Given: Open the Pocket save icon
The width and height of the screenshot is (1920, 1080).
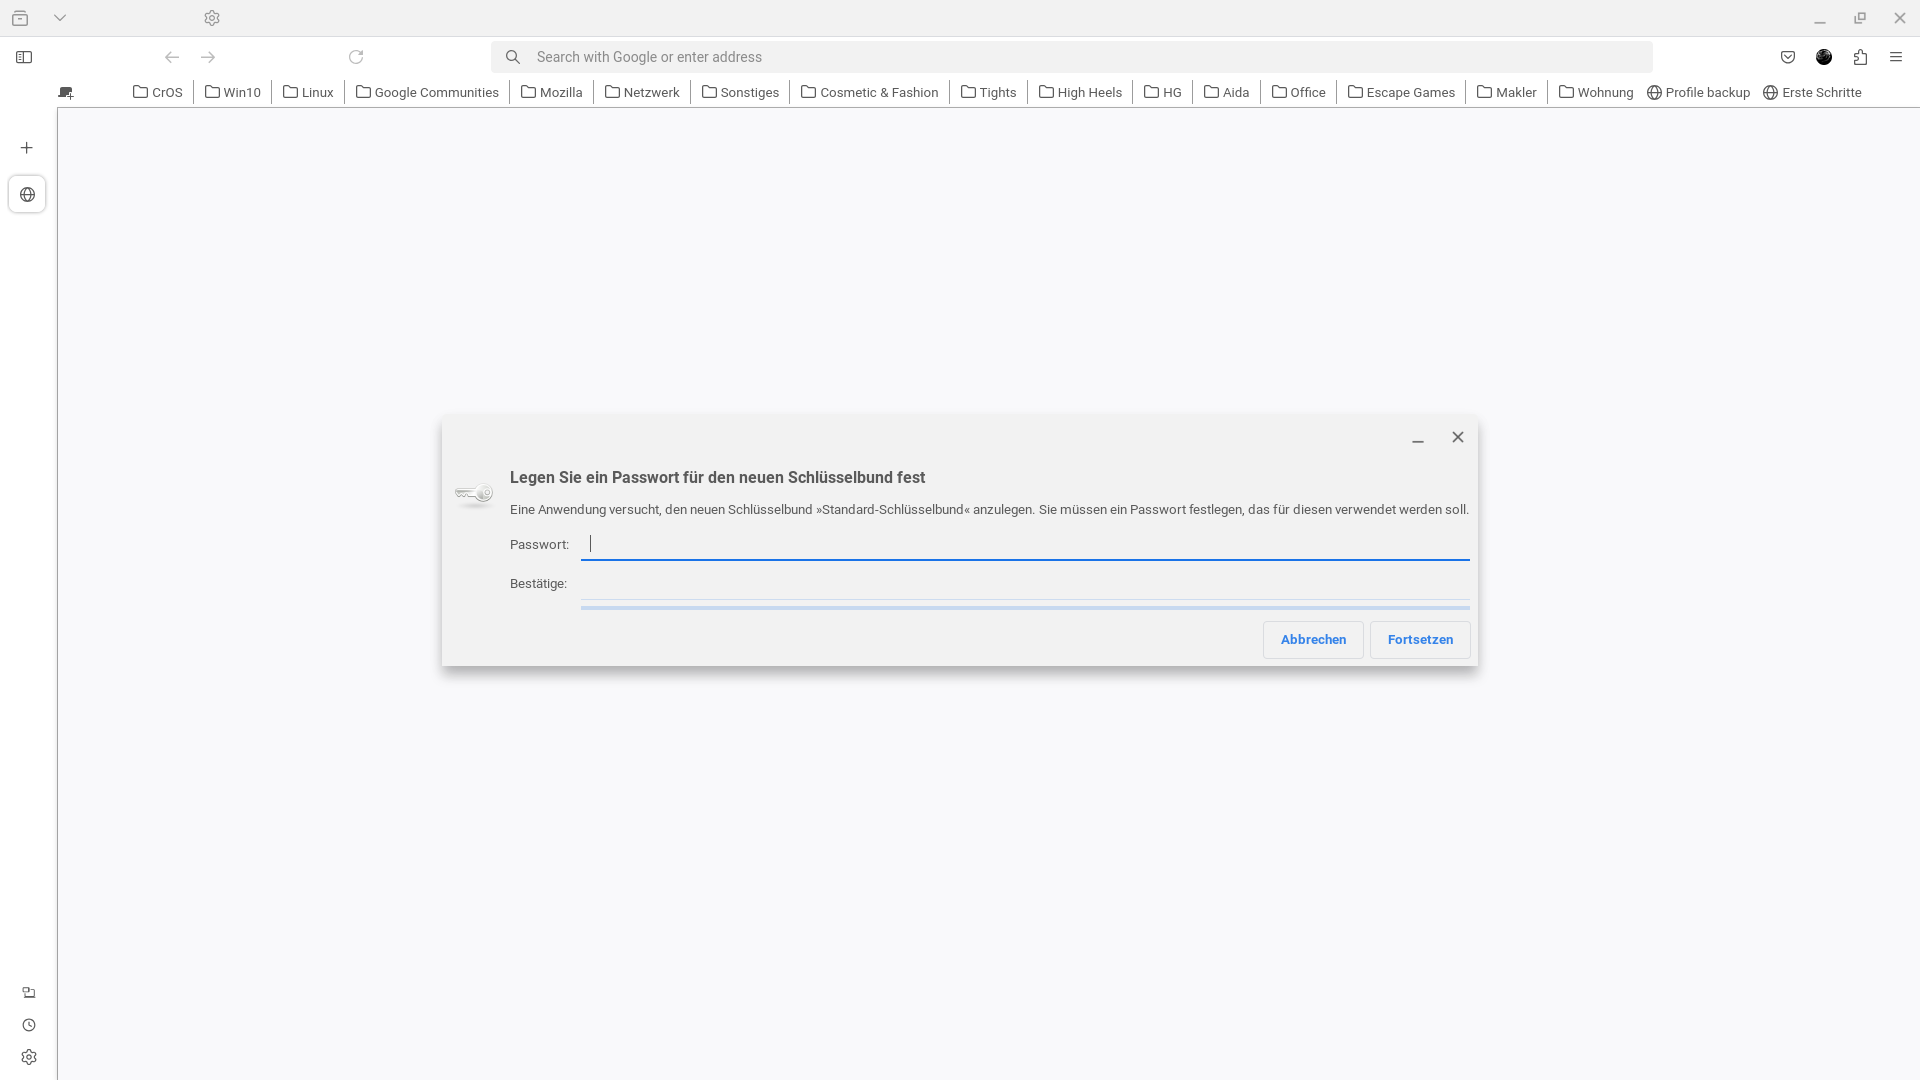Looking at the screenshot, I should point(1788,57).
